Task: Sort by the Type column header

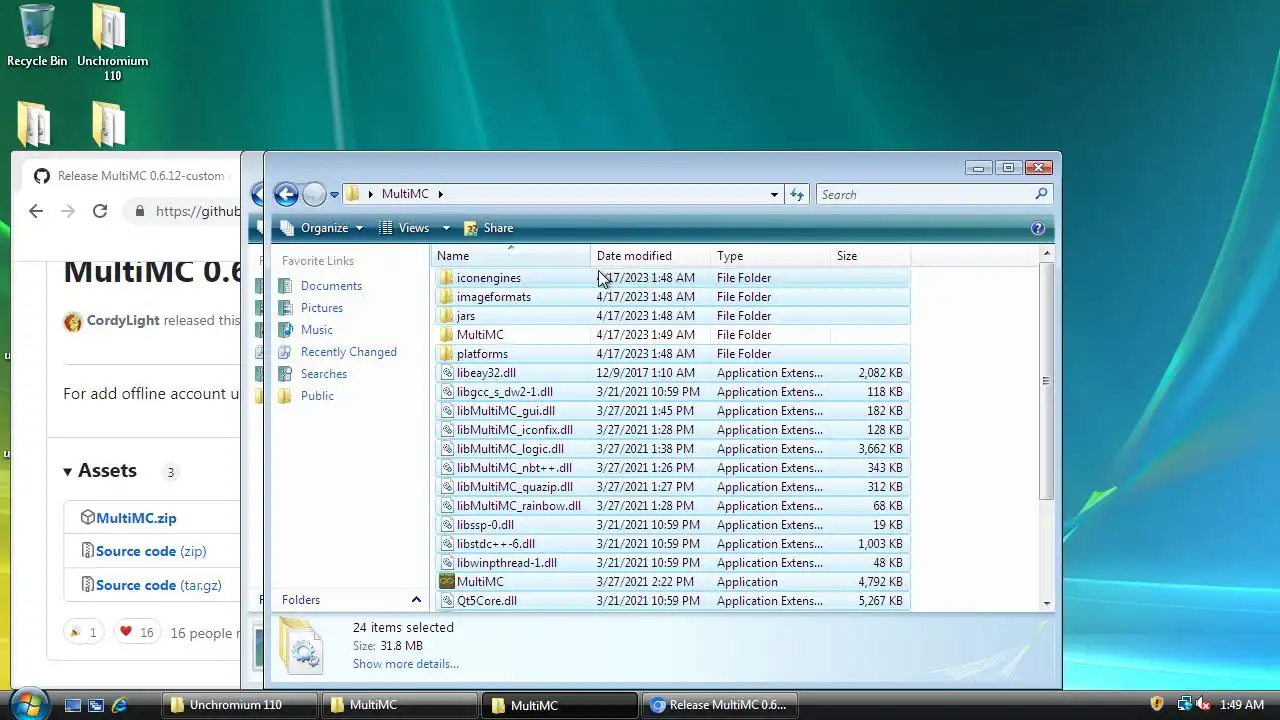Action: (771, 256)
